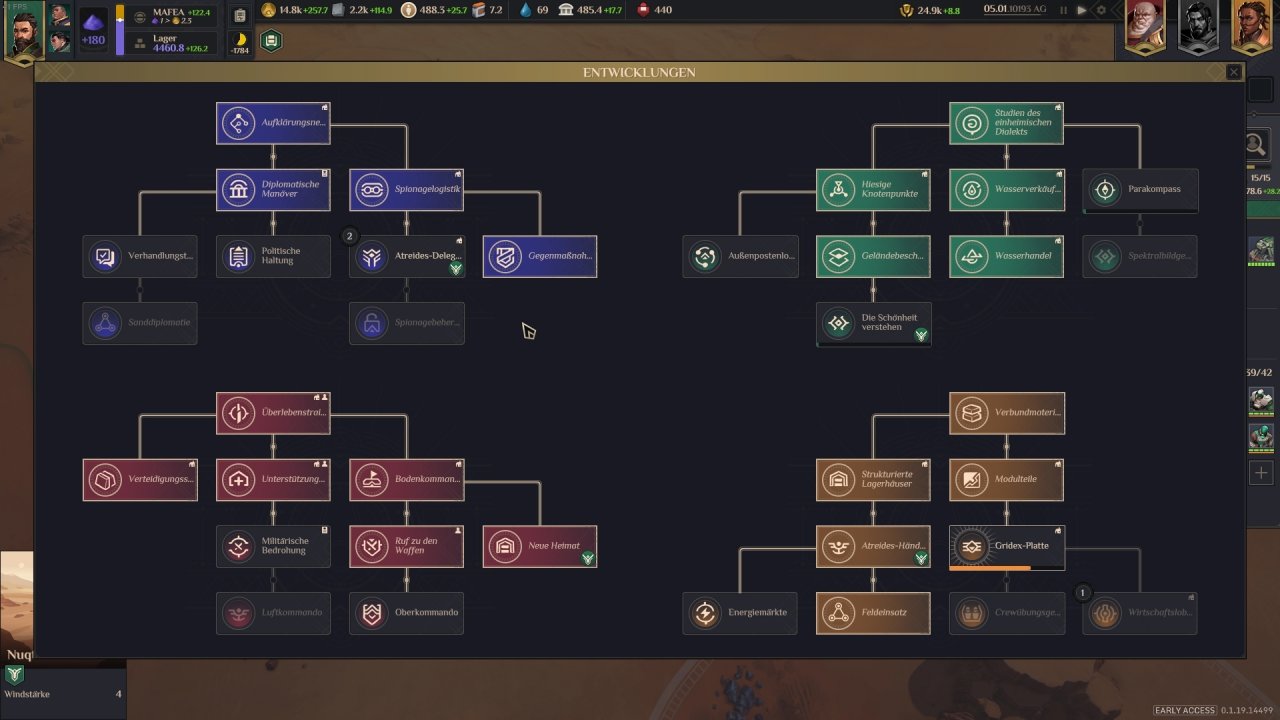Select the Spionagelogistik development node
Image resolution: width=1280 pixels, height=720 pixels.
pos(406,190)
